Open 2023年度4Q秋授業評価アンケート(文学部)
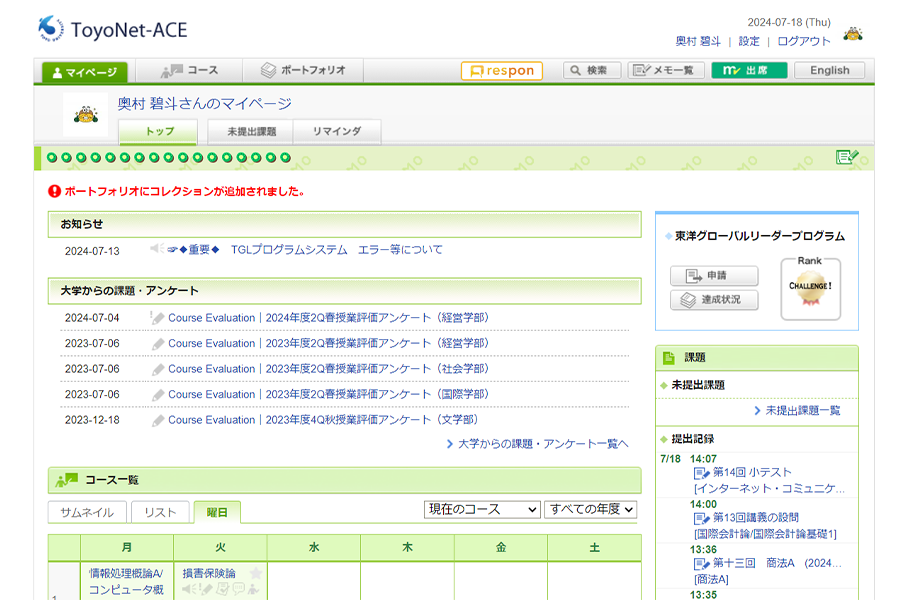This screenshot has height=600, width=900. coord(323,420)
